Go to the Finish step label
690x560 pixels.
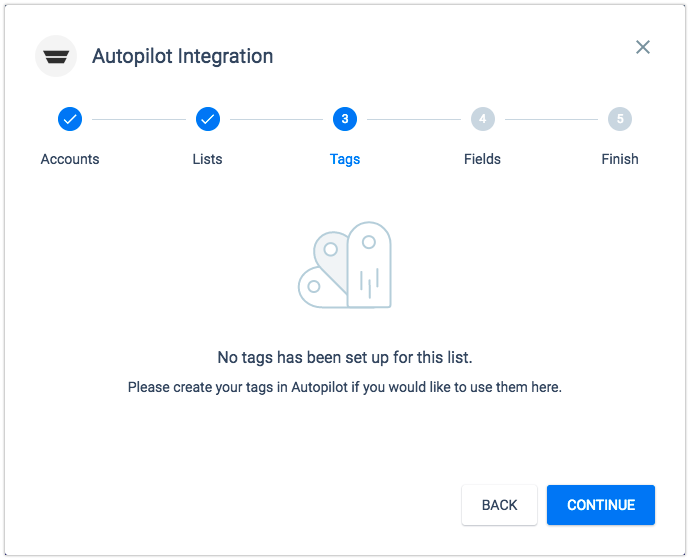(x=620, y=159)
